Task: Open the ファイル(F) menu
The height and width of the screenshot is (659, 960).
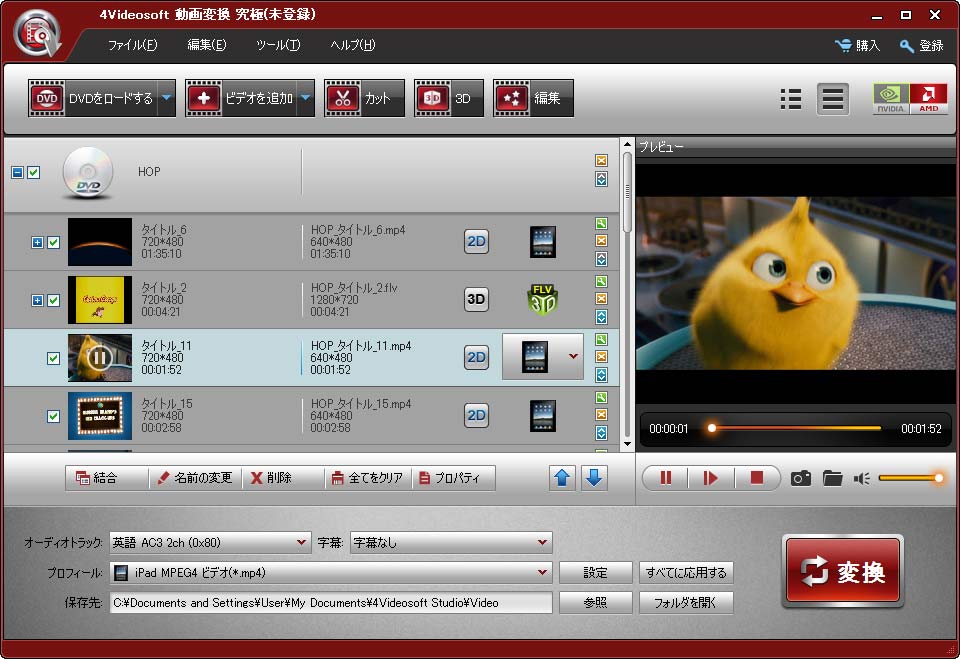Action: 132,45
